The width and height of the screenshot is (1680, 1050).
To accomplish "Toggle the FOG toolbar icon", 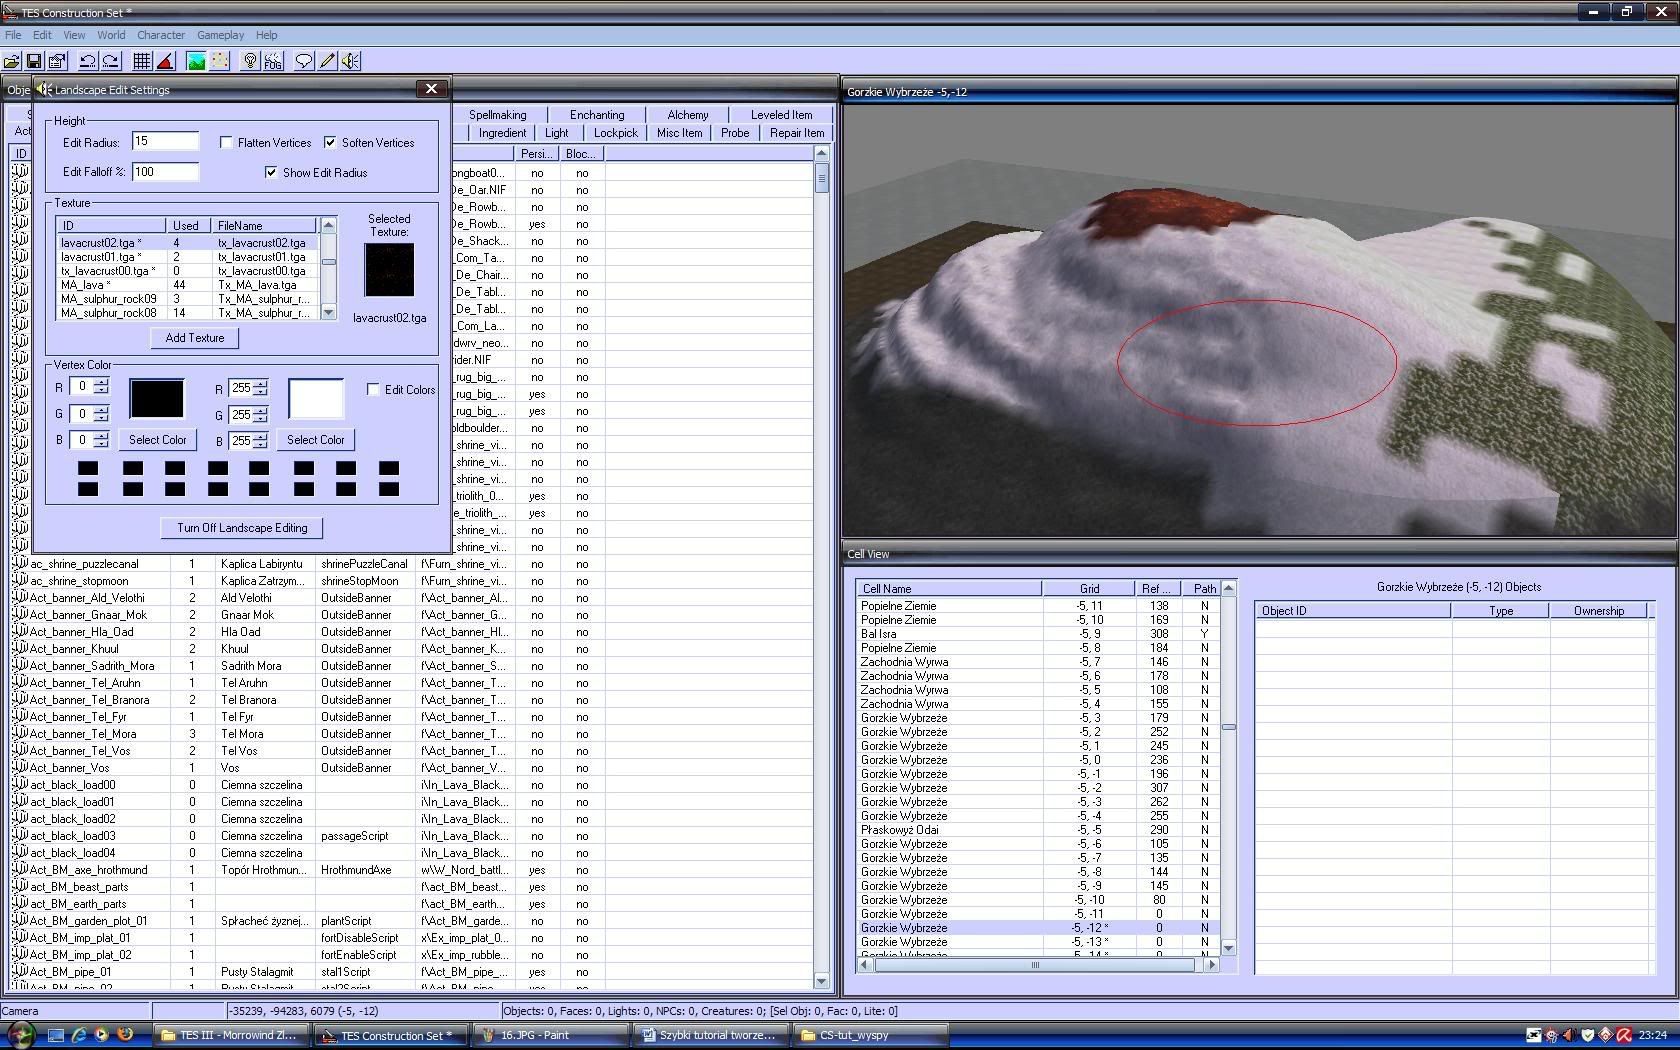I will [x=273, y=61].
